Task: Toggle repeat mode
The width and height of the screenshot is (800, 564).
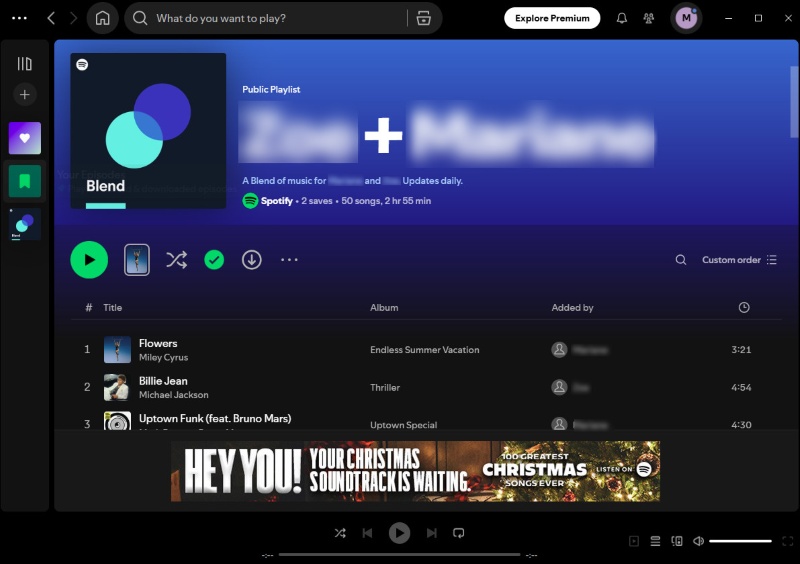Action: (459, 533)
